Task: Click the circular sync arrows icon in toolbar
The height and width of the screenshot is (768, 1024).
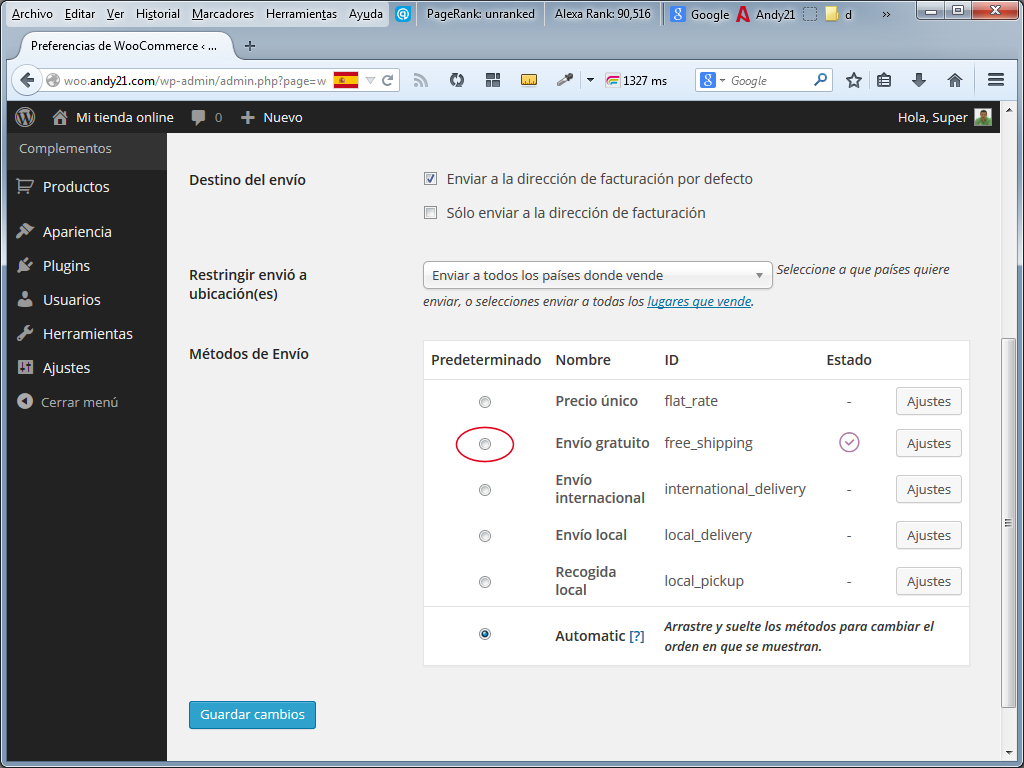Action: (x=457, y=80)
